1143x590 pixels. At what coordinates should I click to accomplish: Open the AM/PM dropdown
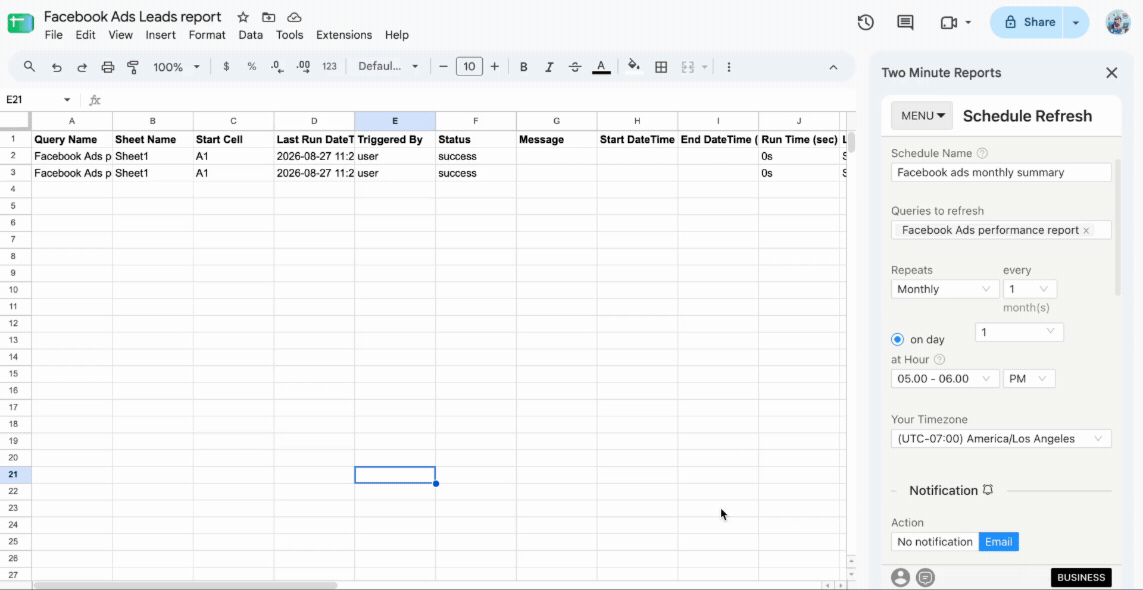pos(1029,379)
